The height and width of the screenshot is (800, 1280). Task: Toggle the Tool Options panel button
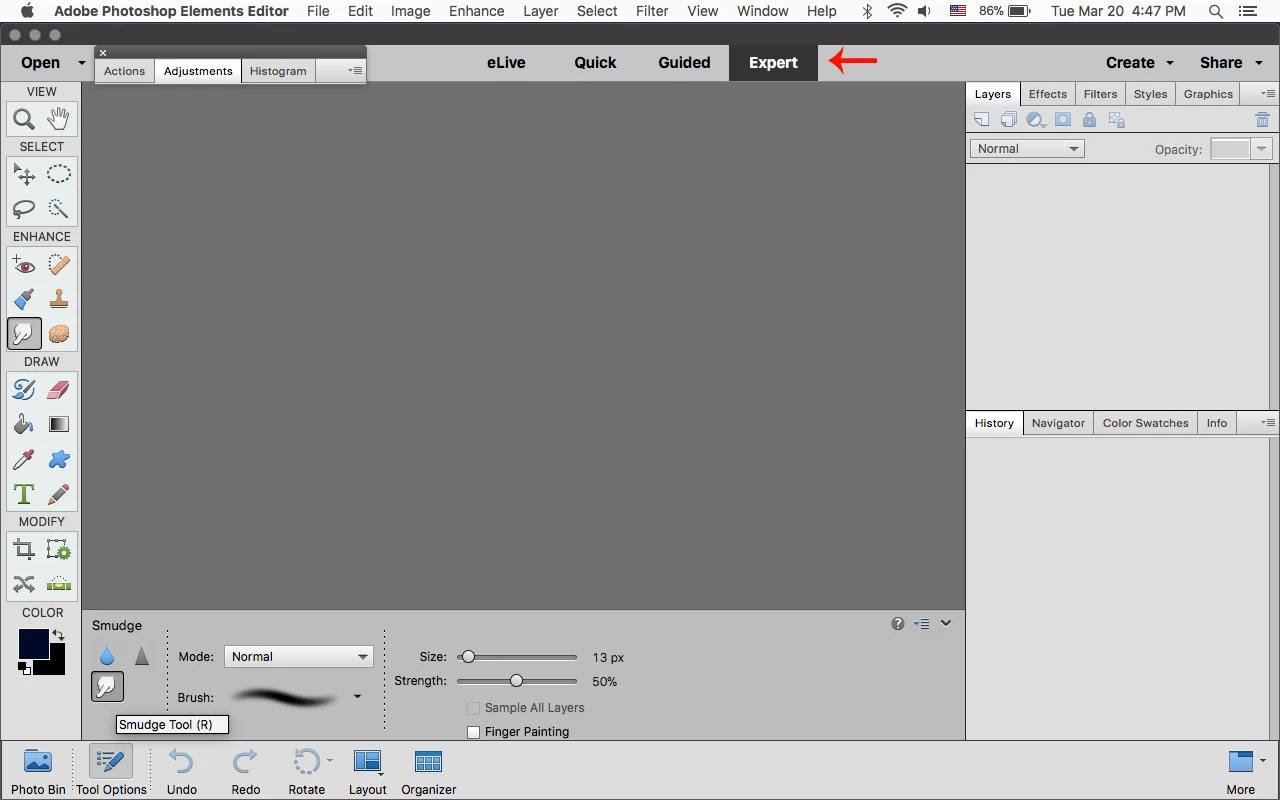click(111, 770)
